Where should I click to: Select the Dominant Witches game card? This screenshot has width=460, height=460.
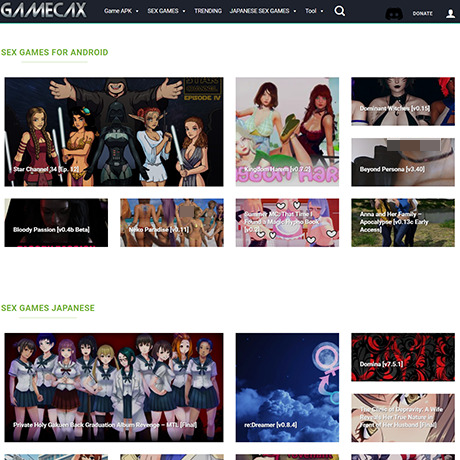click(403, 101)
